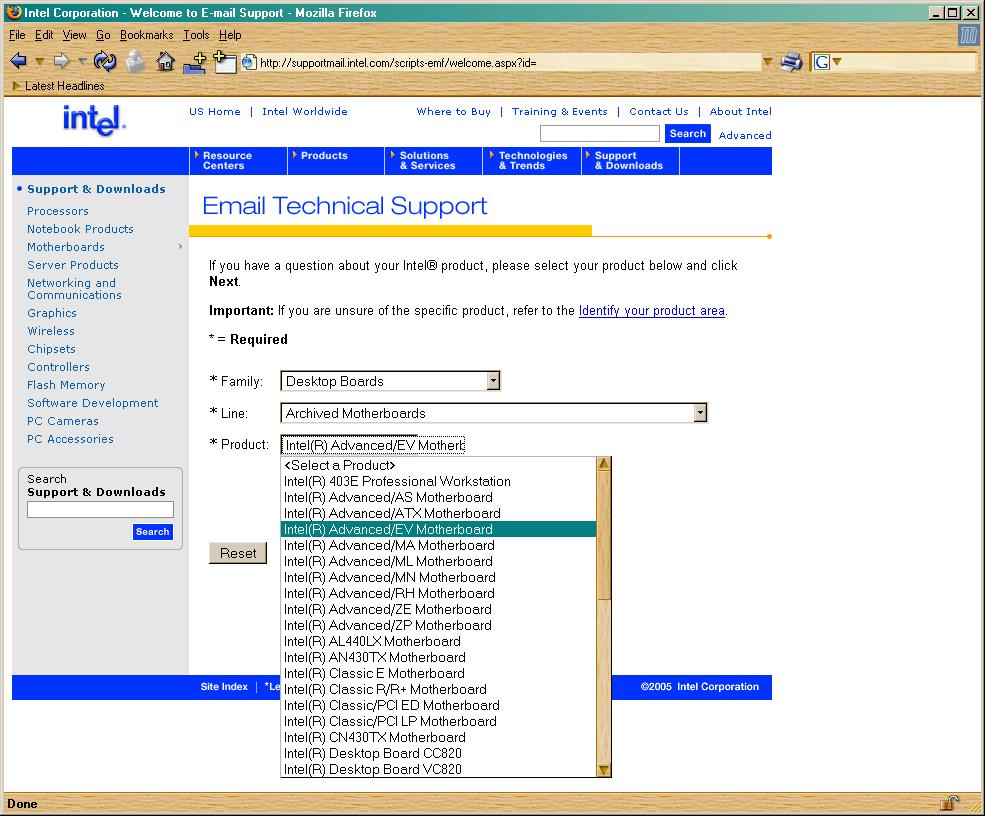
Task: Click the sidebar Search button
Action: [x=153, y=531]
